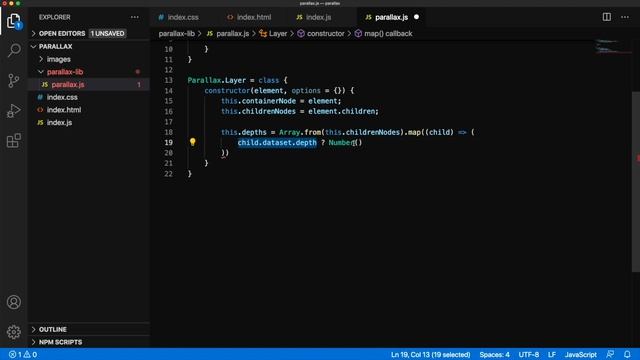Image resolution: width=640 pixels, height=360 pixels.
Task: Open the Extensions view
Action: pos(13,141)
